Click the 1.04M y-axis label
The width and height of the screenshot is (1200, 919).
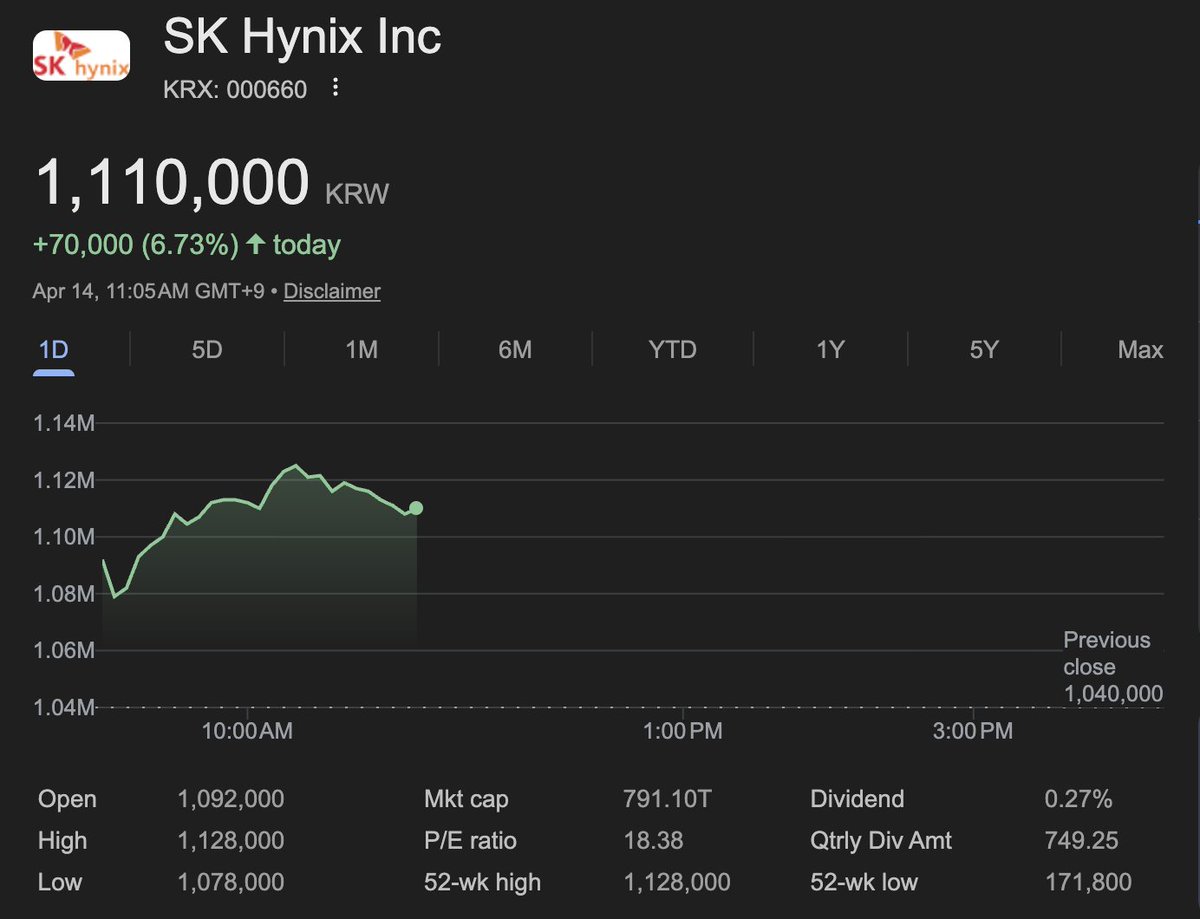pos(64,707)
